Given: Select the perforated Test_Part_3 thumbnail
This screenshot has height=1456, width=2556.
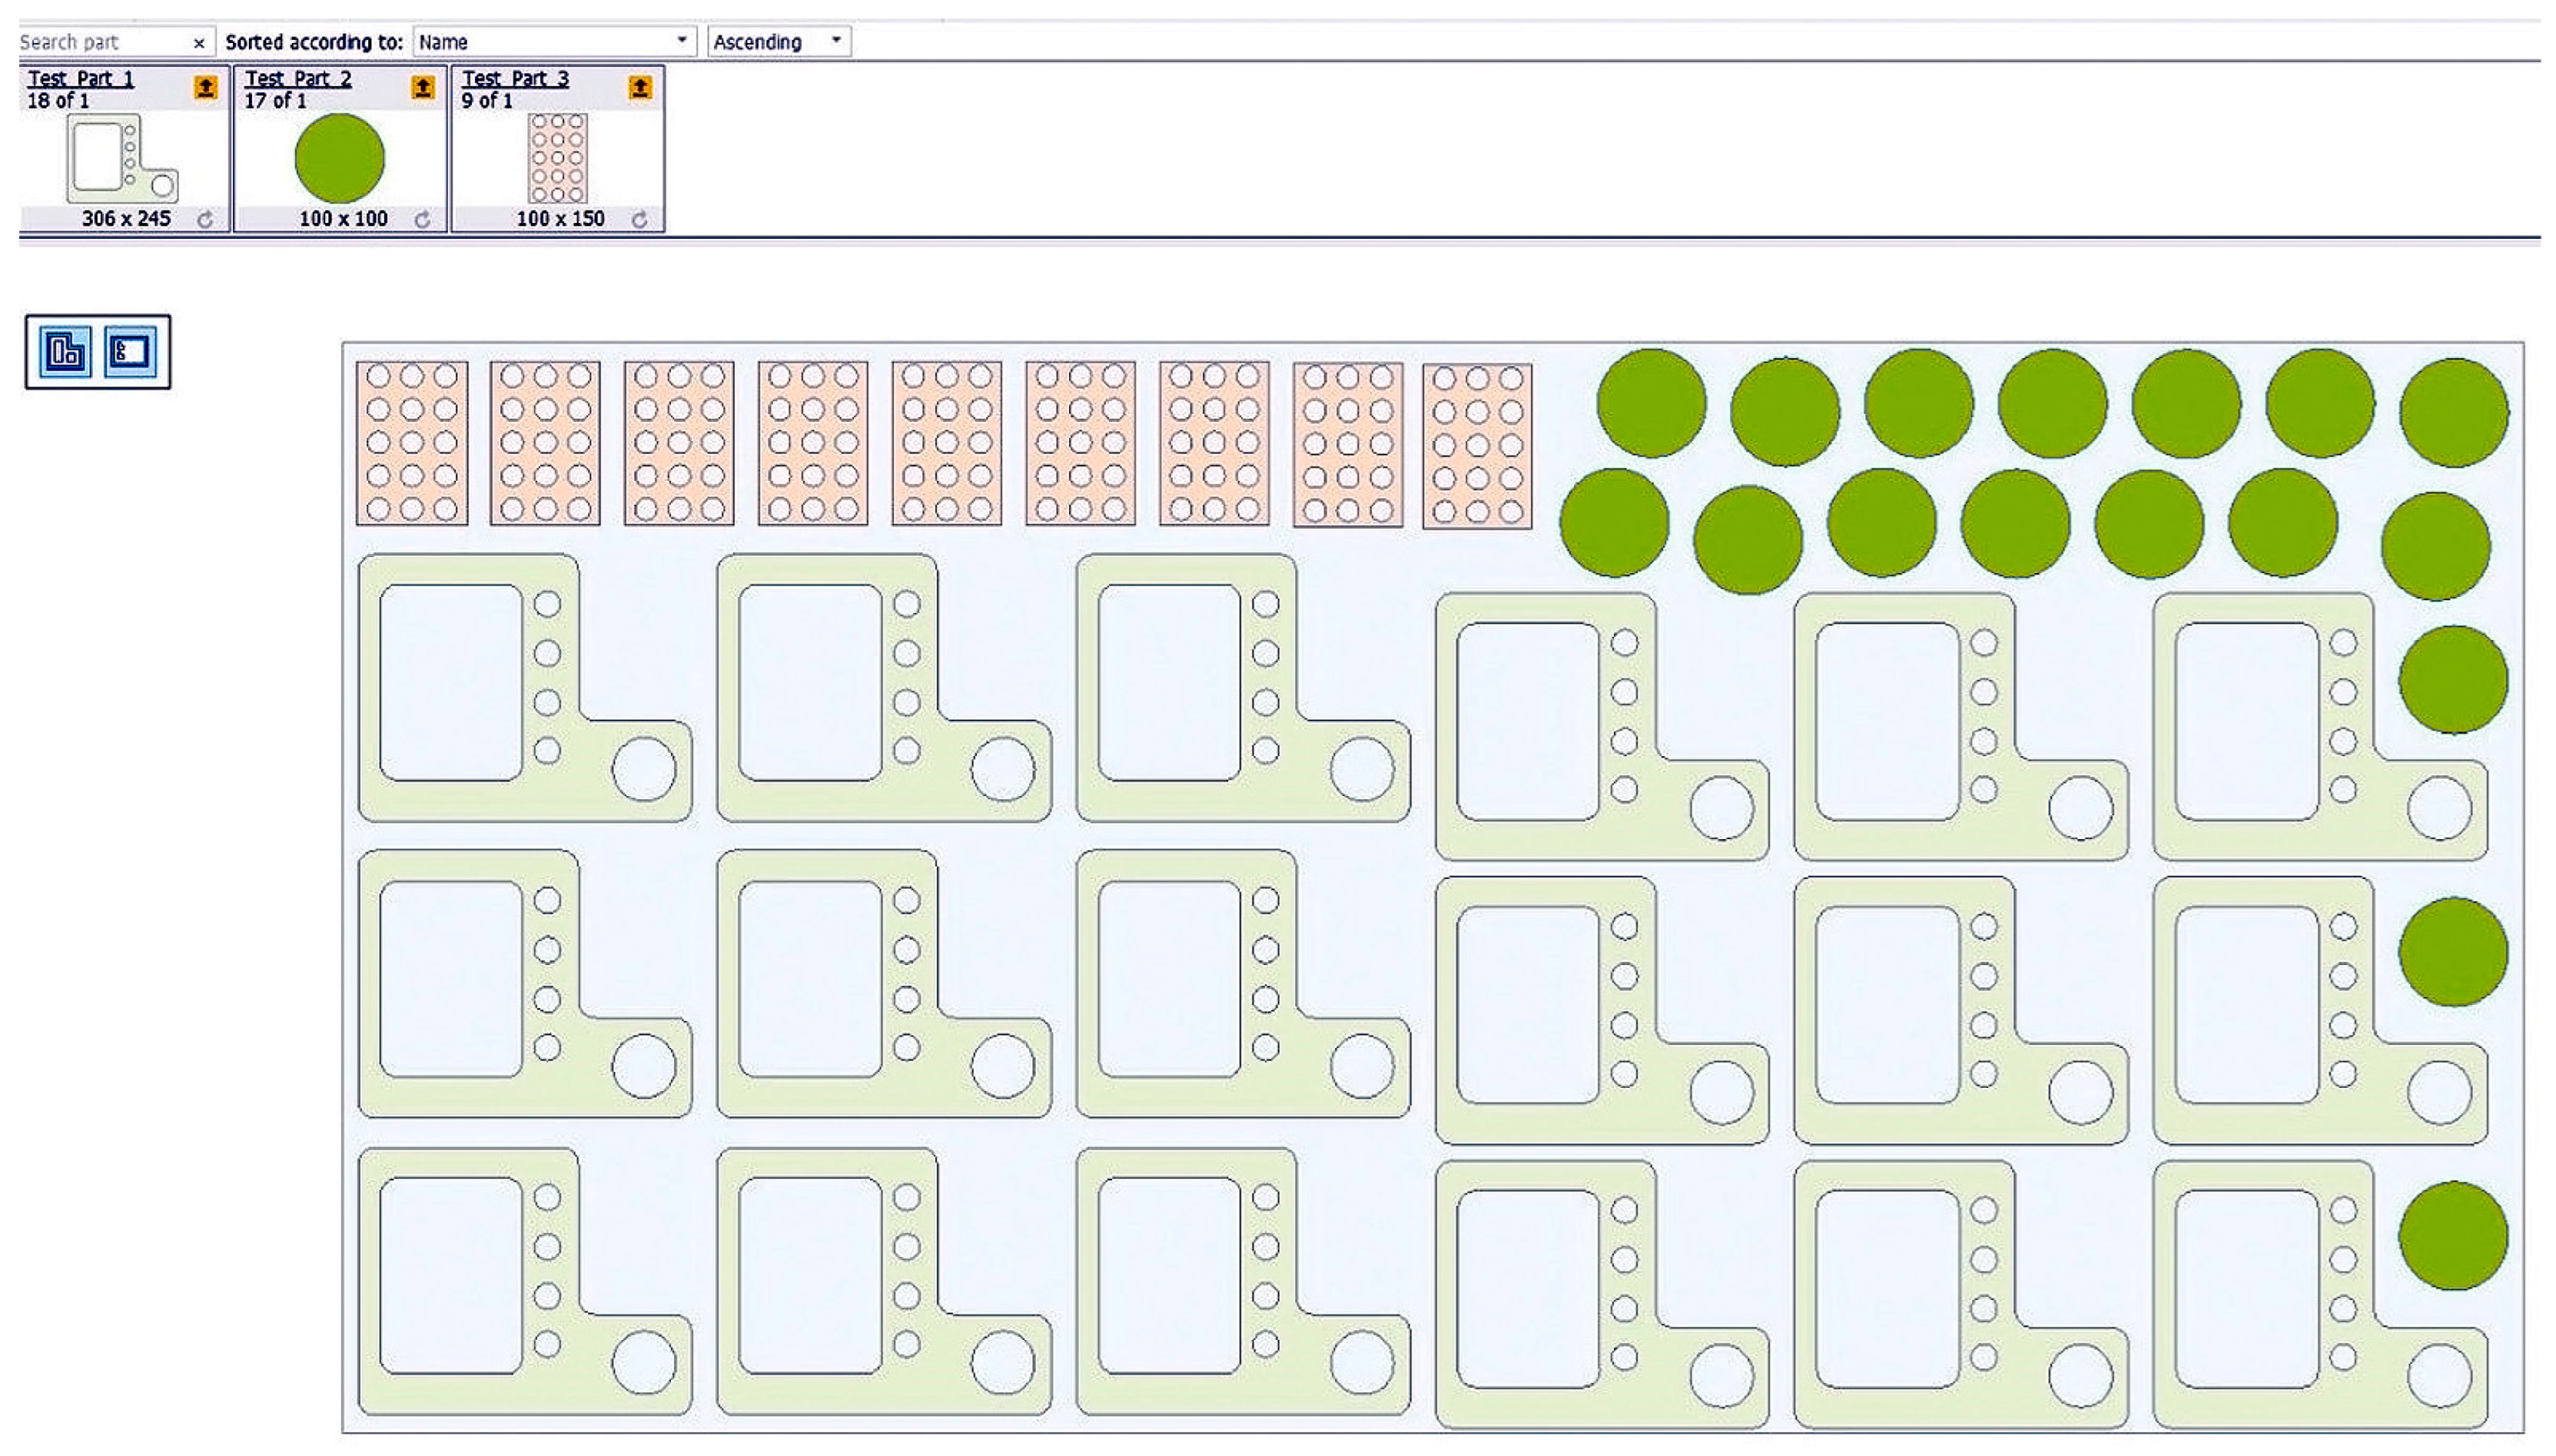Looking at the screenshot, I should coord(557,158).
